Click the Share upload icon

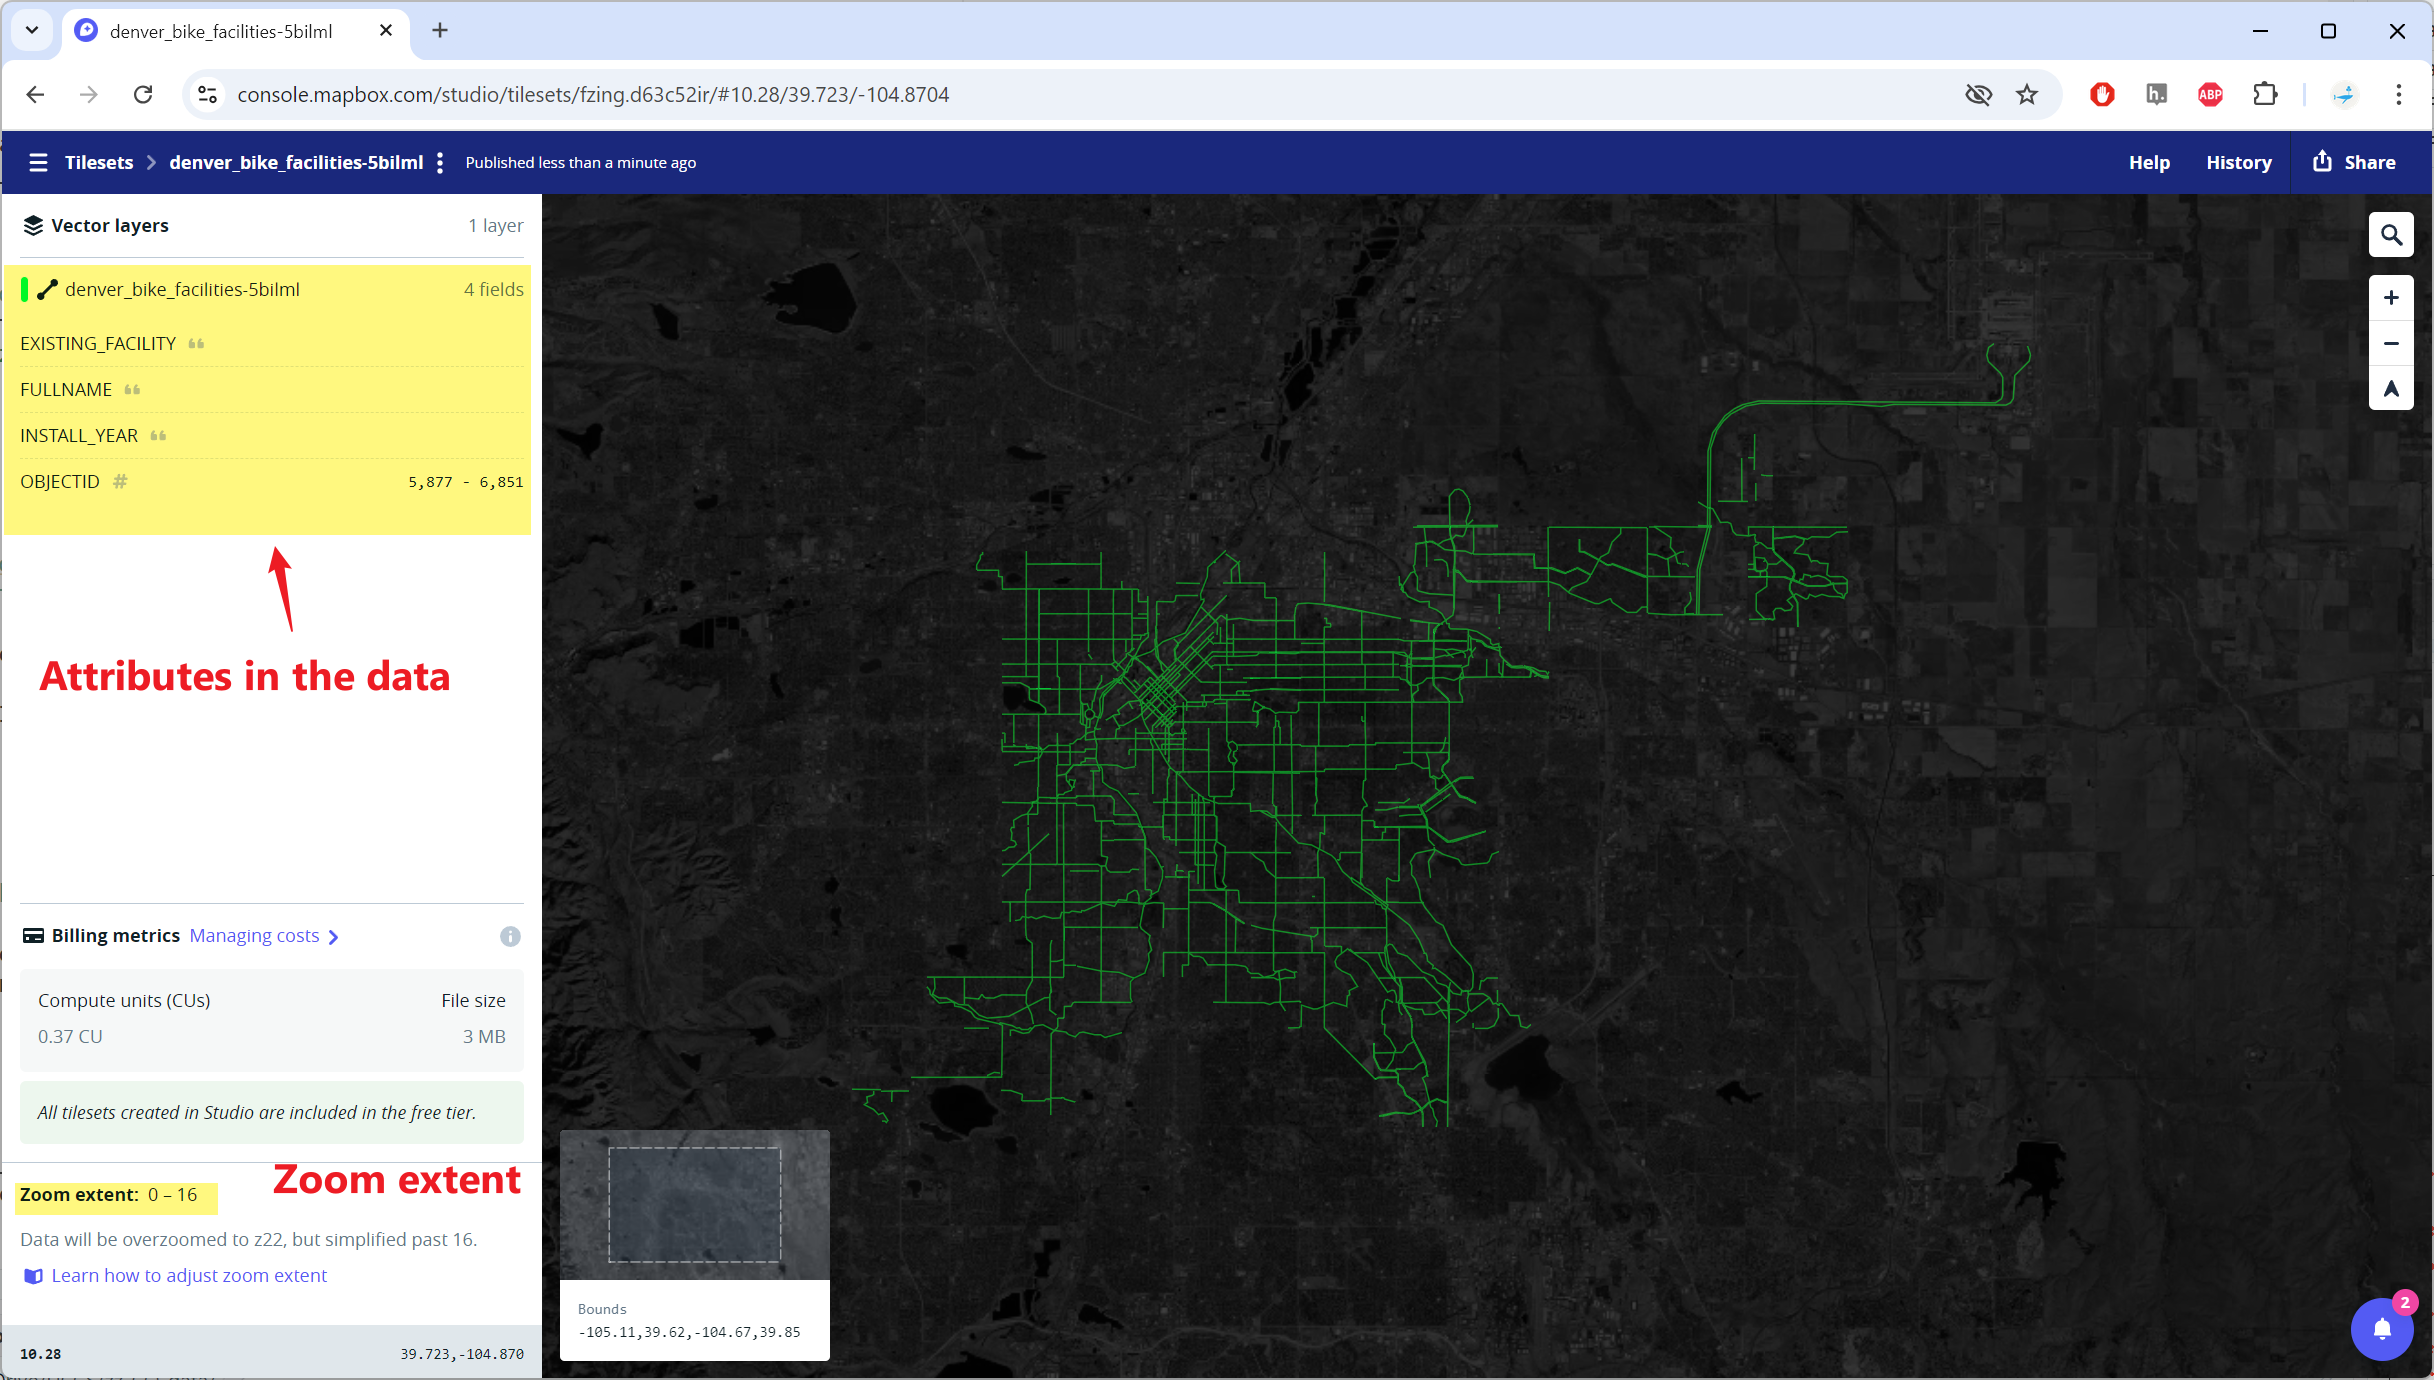click(x=2322, y=161)
